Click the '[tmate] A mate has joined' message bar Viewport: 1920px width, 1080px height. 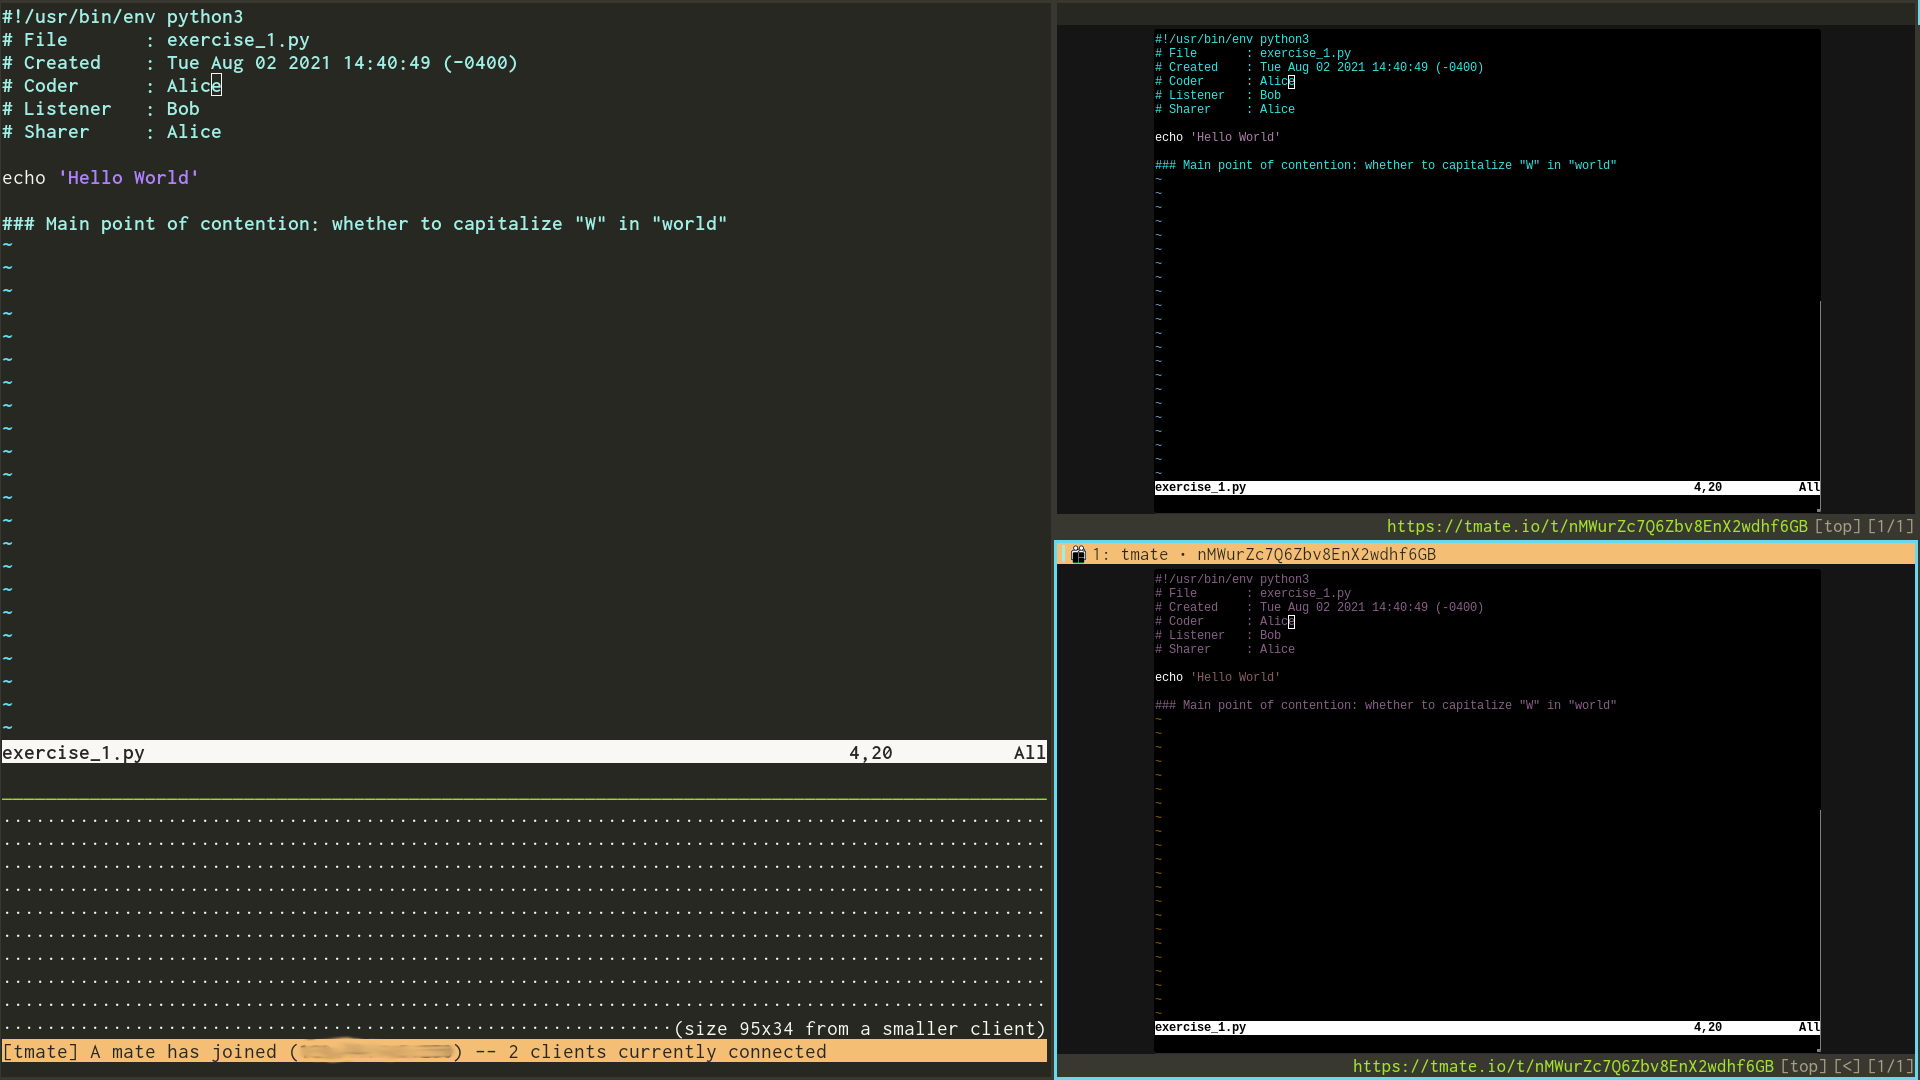coord(524,1052)
